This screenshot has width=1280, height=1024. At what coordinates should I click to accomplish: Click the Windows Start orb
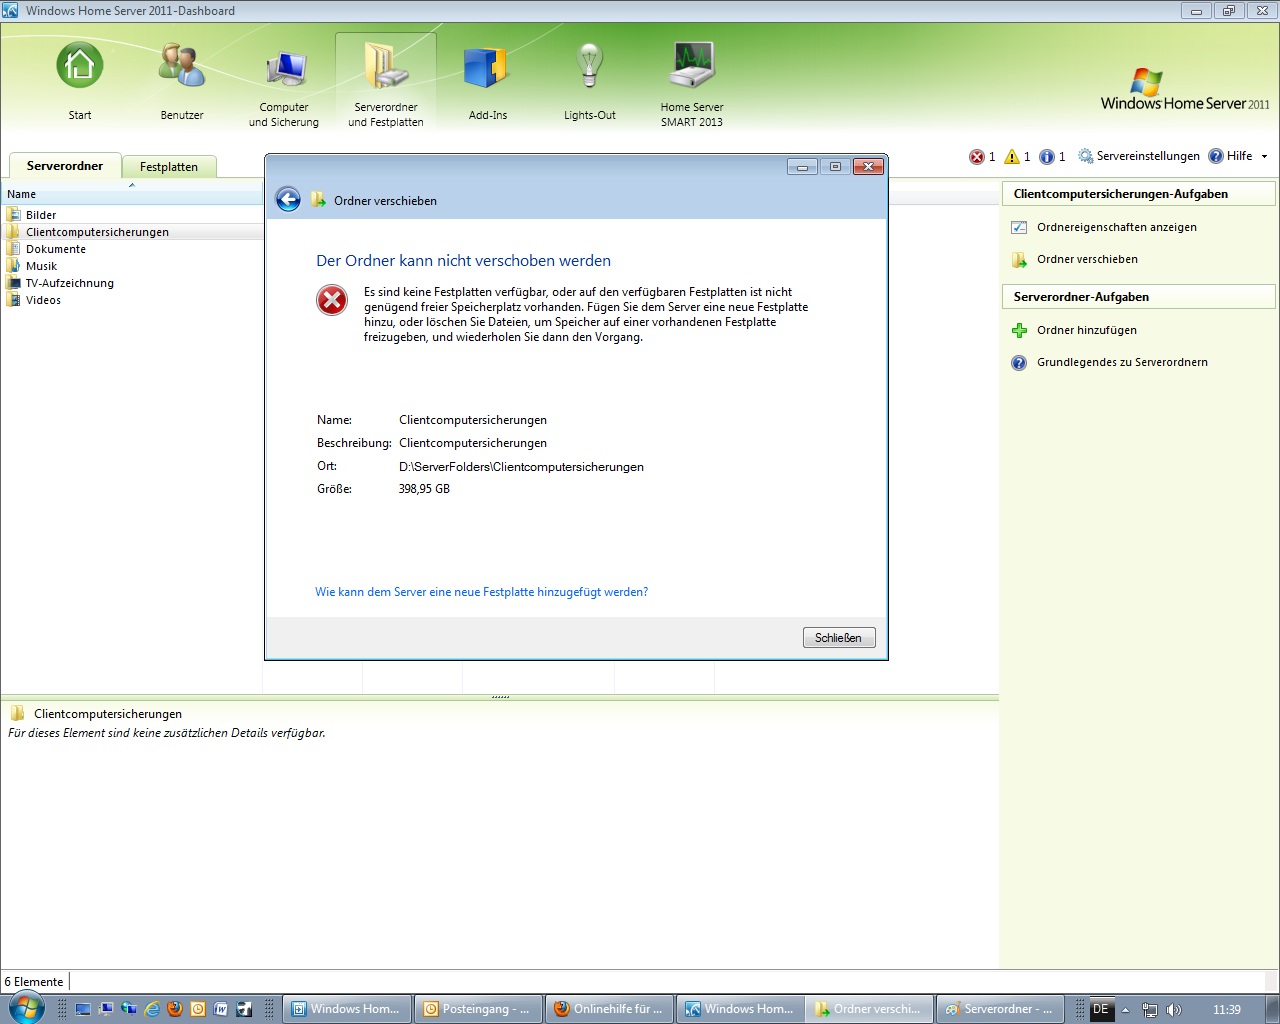click(x=26, y=1008)
